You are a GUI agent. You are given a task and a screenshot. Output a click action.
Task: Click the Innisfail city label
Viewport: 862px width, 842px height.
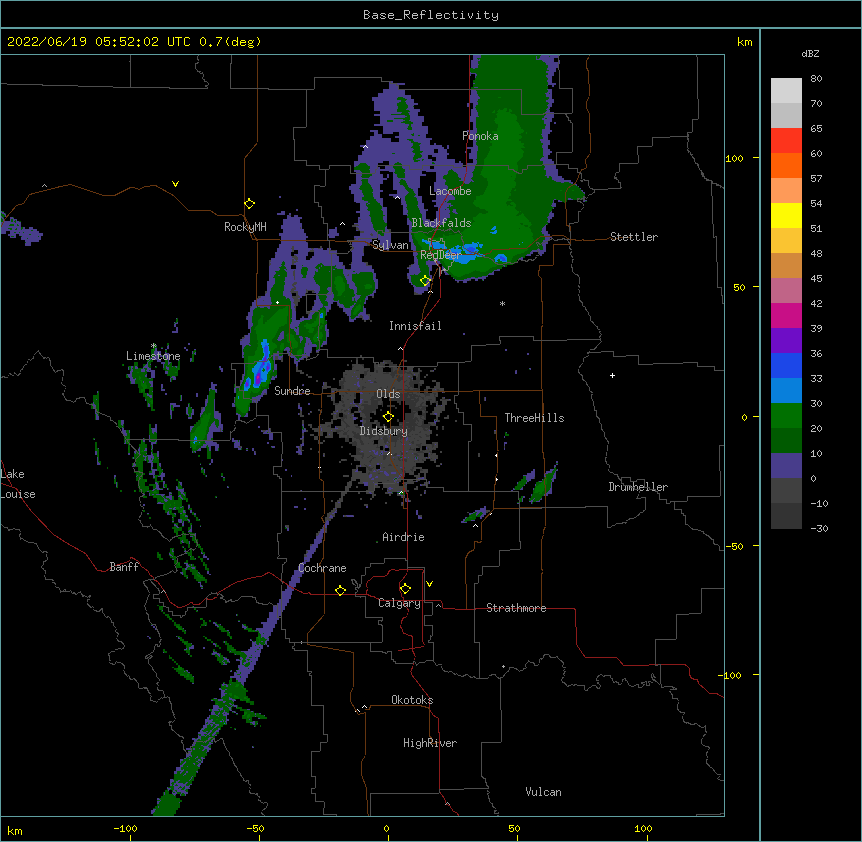click(415, 326)
